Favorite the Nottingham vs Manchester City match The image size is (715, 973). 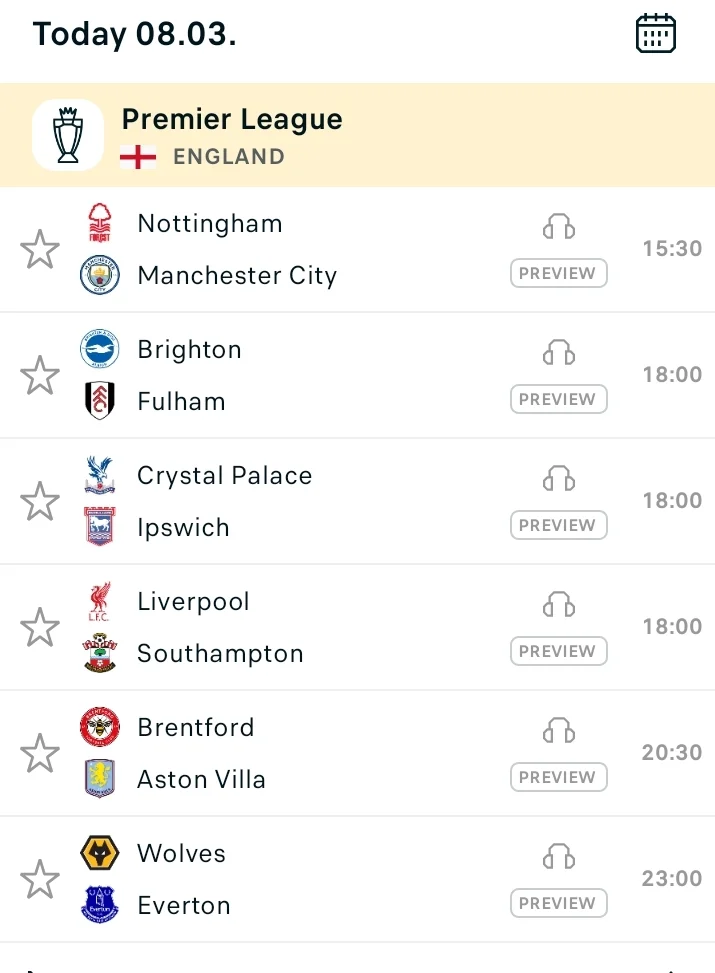click(40, 249)
